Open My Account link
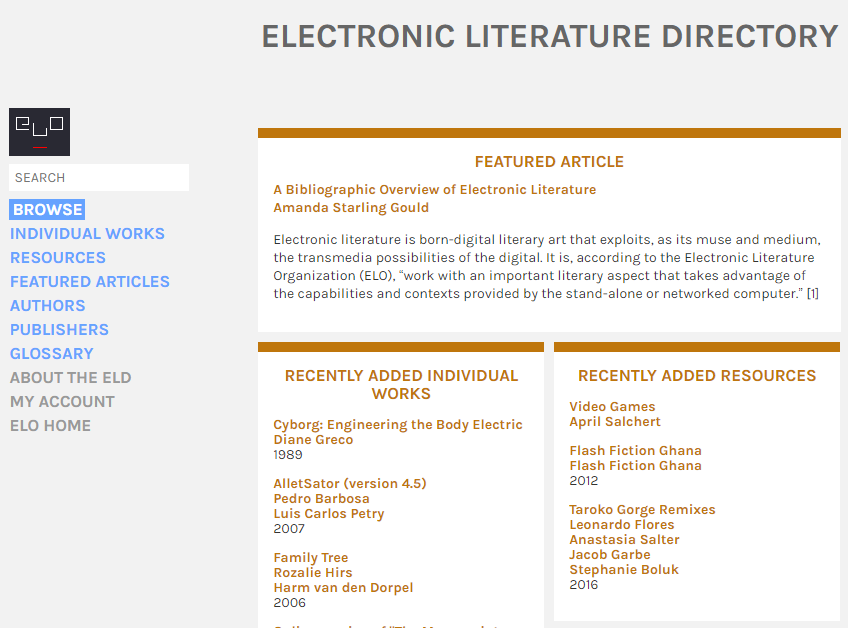The height and width of the screenshot is (628, 848). click(62, 401)
